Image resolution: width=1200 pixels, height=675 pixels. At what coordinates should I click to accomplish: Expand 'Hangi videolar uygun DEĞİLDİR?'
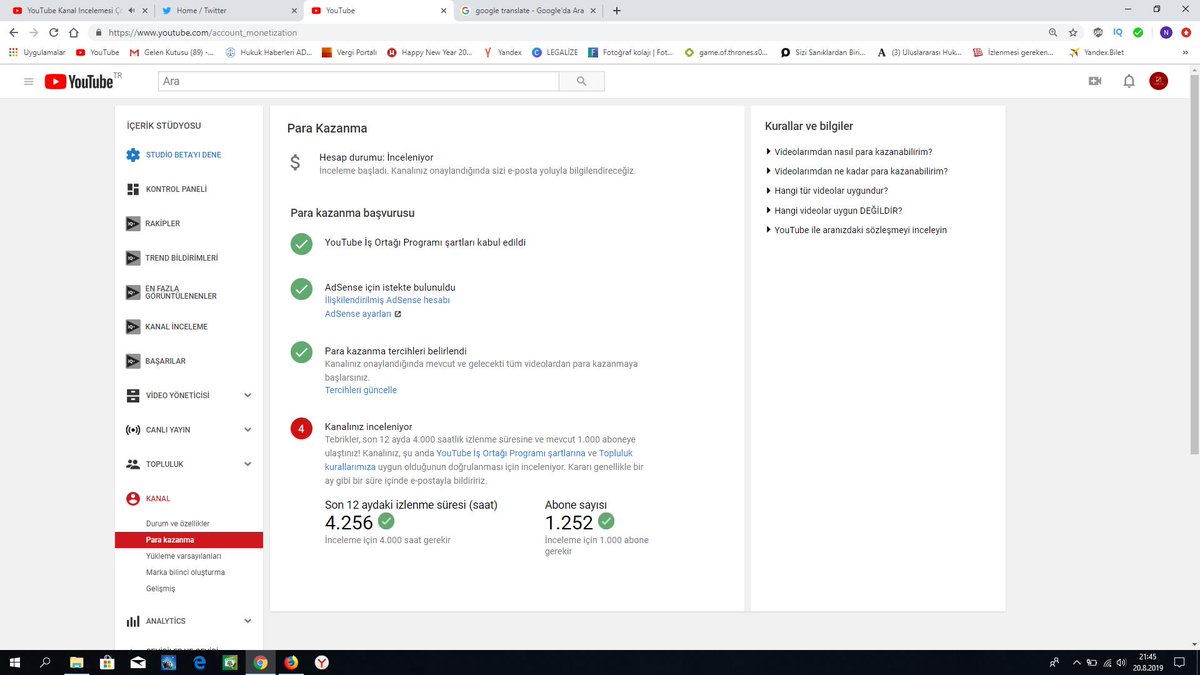pyautogui.click(x=833, y=210)
